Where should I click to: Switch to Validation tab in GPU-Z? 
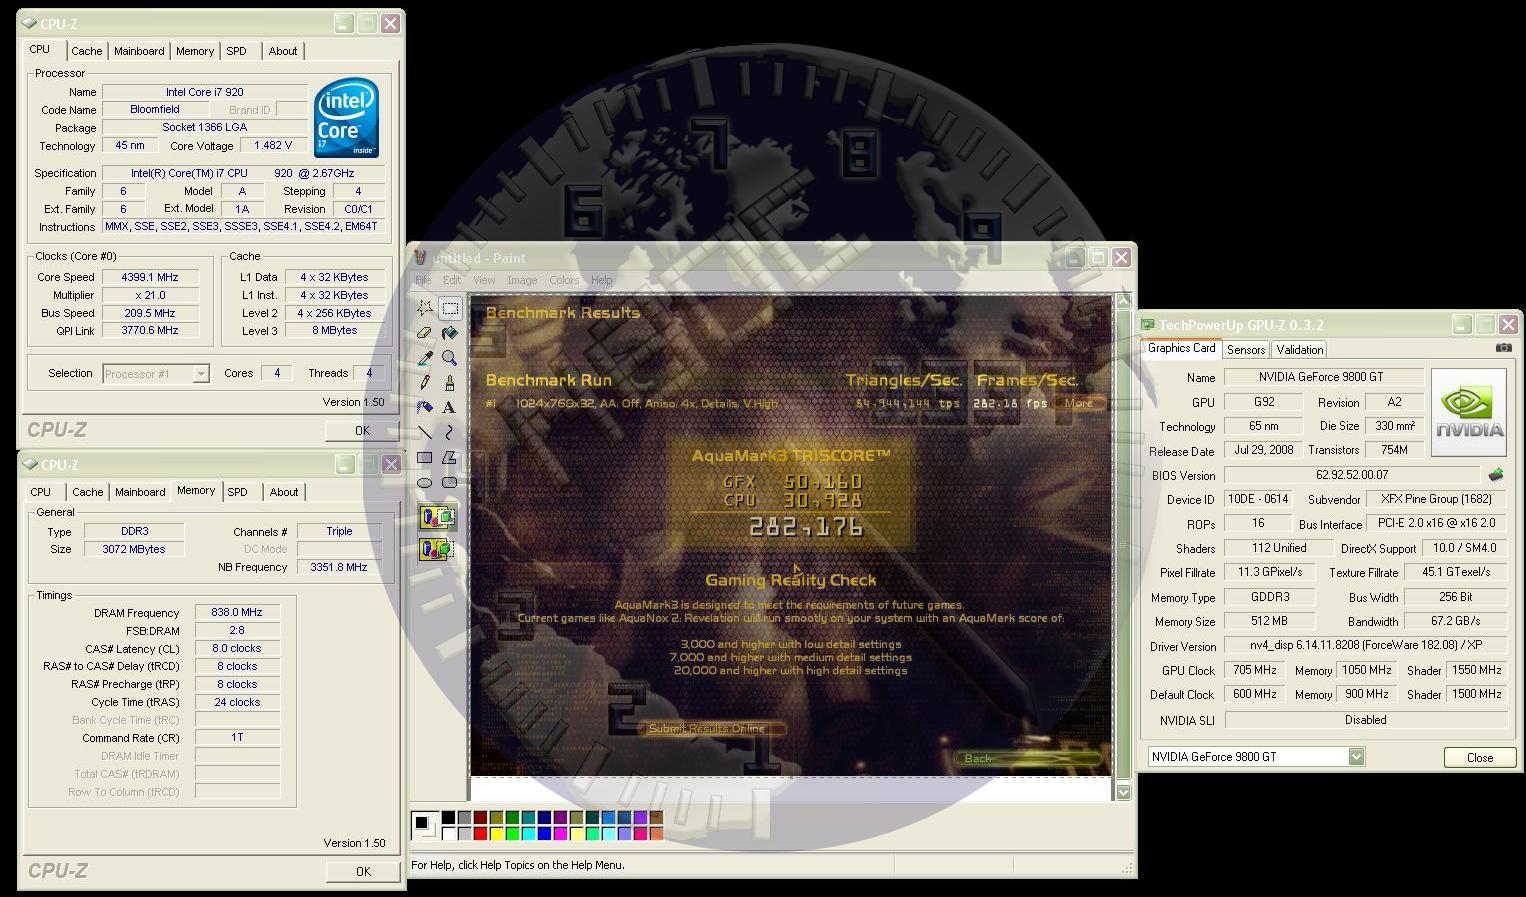click(x=1300, y=350)
